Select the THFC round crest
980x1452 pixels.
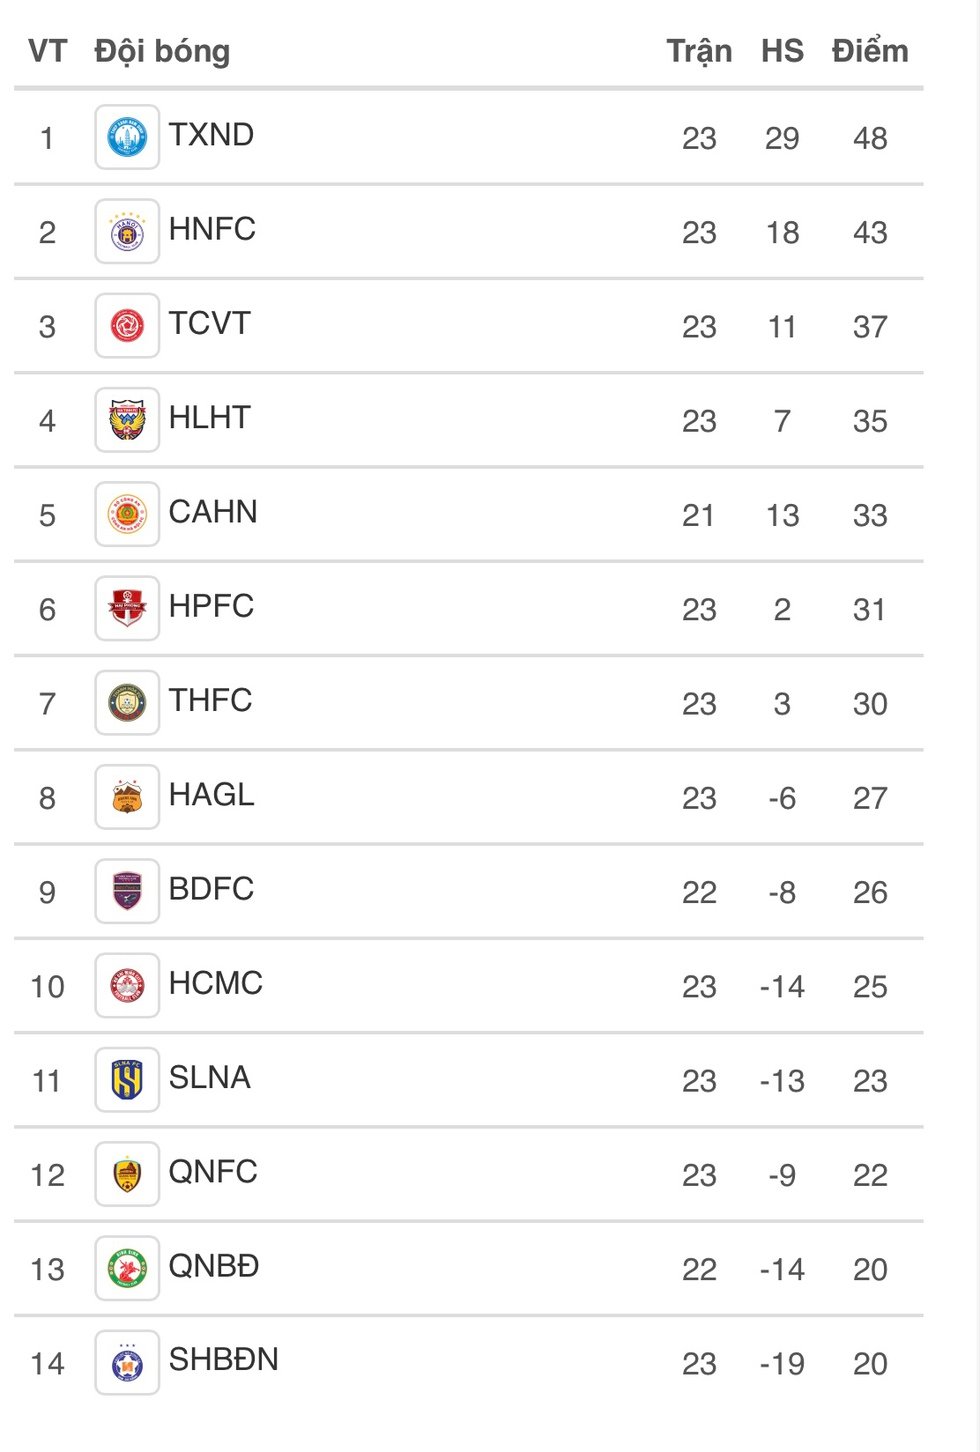pyautogui.click(x=127, y=703)
